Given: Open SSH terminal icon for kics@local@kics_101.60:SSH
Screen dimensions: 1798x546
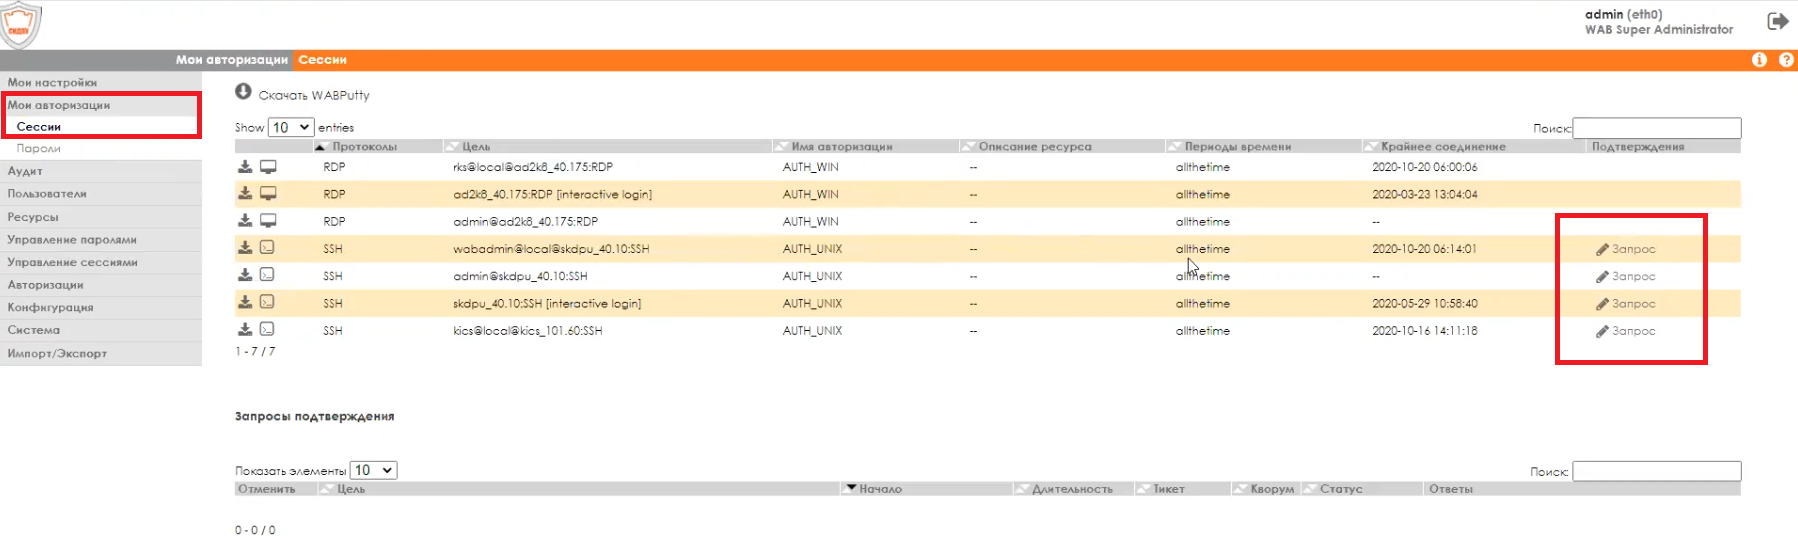Looking at the screenshot, I should pos(267,329).
